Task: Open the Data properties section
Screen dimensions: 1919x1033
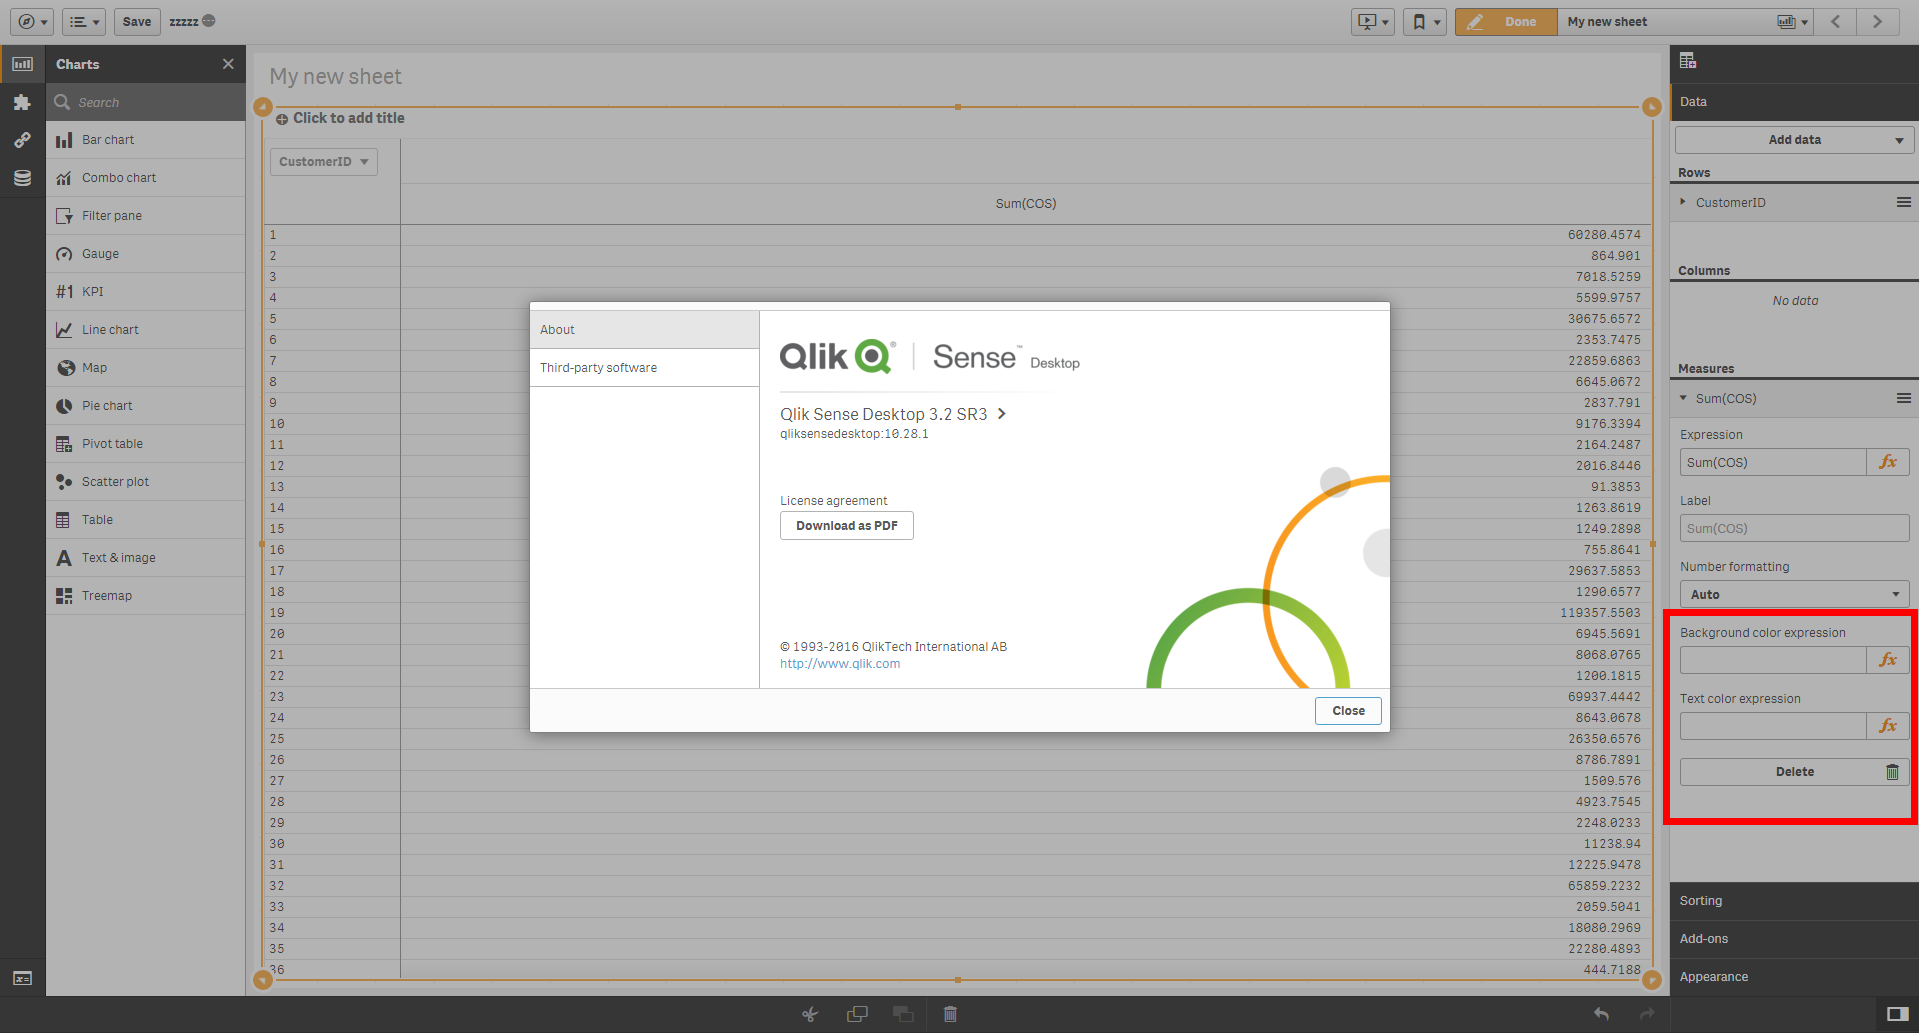Action: tap(1795, 102)
